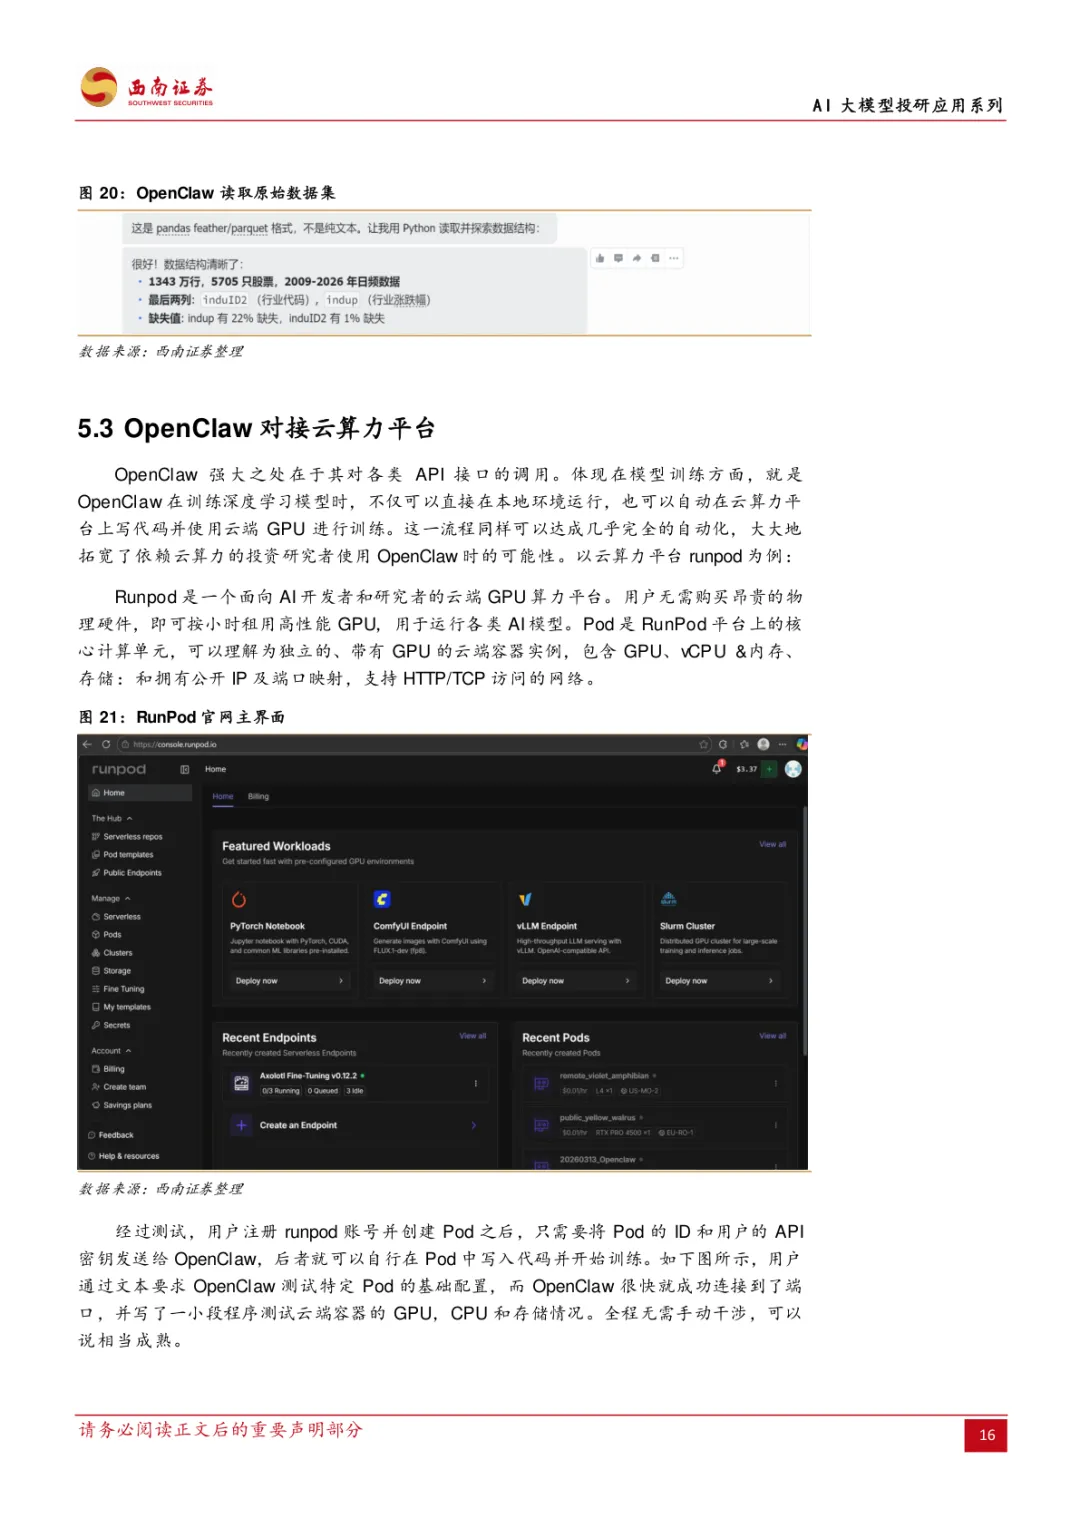Switch to the Home tab

(223, 796)
